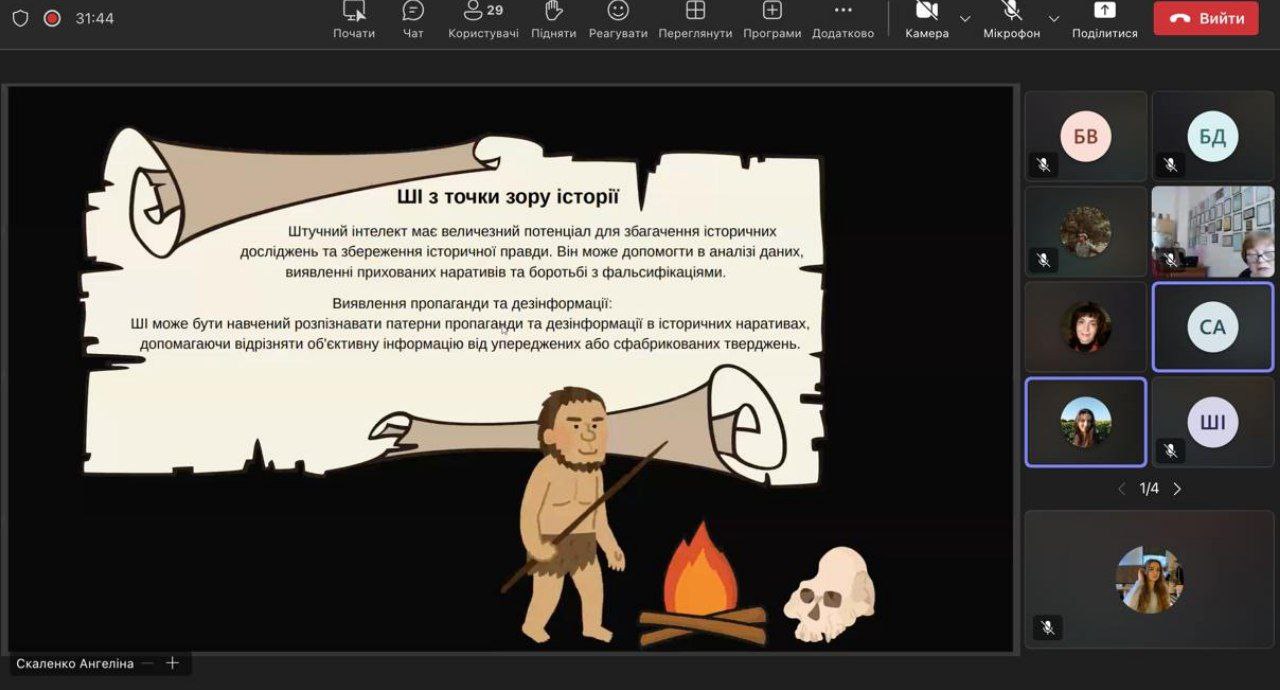Go to the previous participants page

click(1121, 489)
